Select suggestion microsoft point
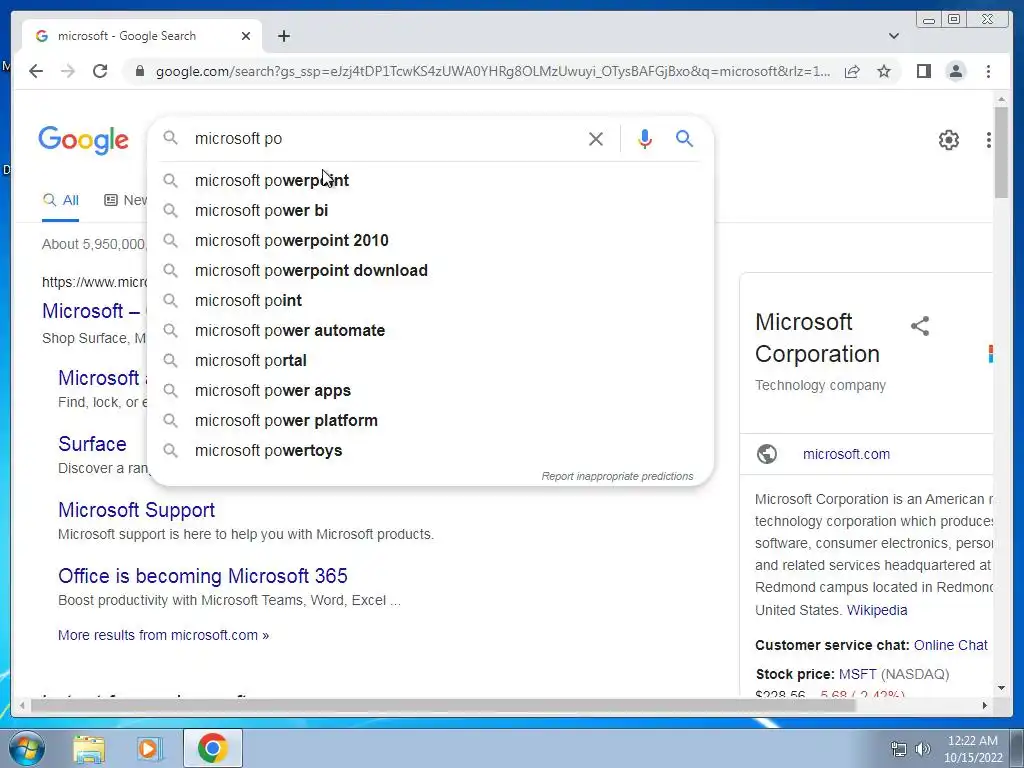 click(431, 300)
